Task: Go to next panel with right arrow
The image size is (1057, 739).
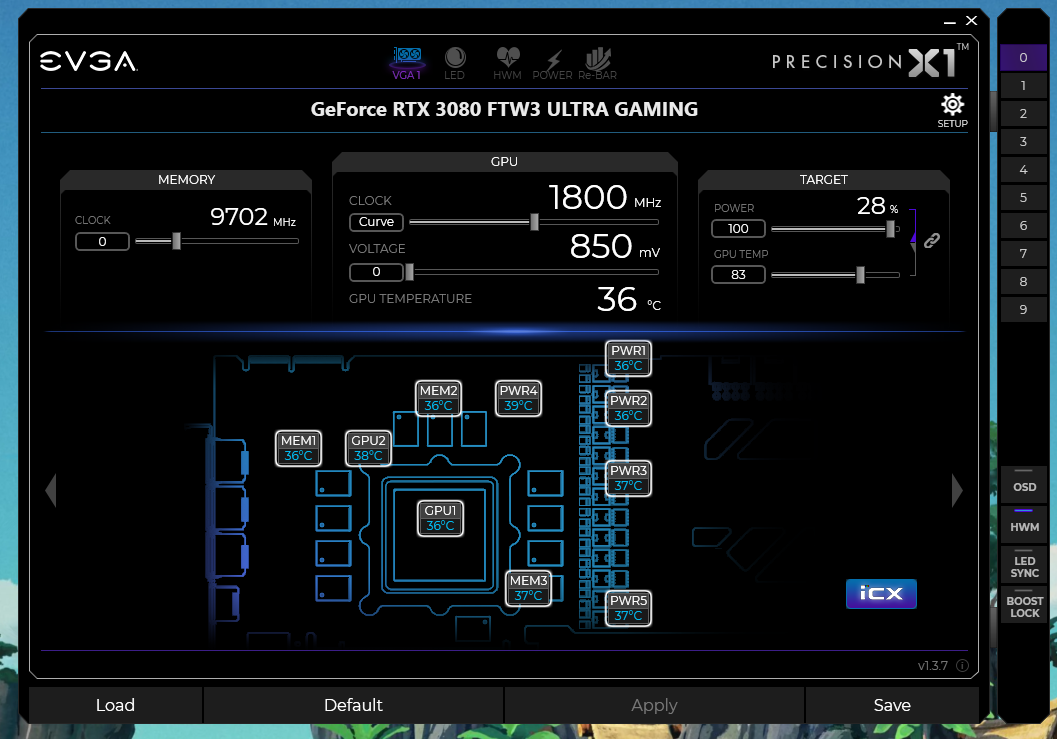Action: point(957,490)
